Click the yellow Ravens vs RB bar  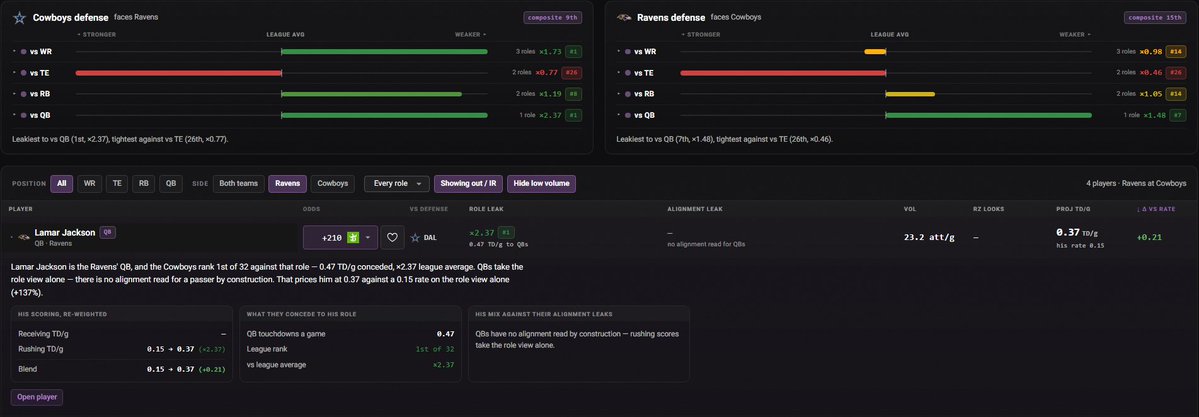910,94
